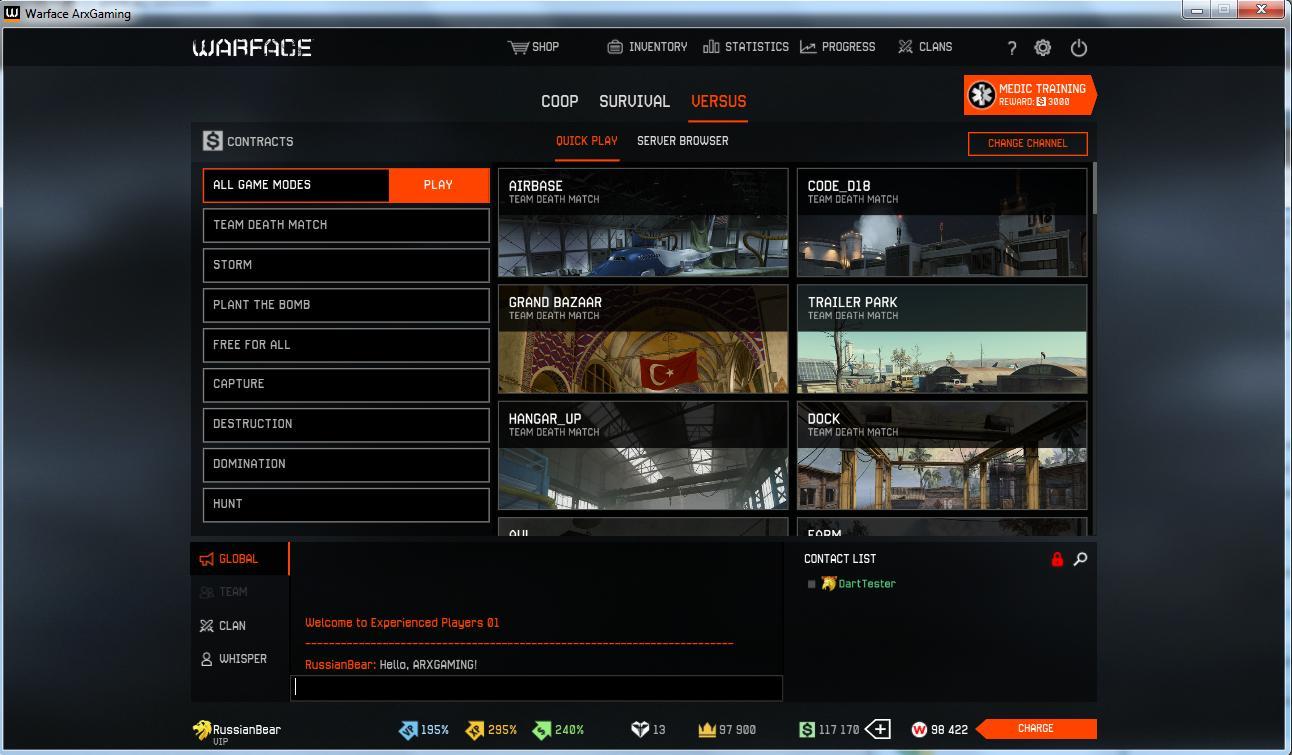Click the Medic Training cross icon
This screenshot has height=755, width=1292.
coord(982,95)
